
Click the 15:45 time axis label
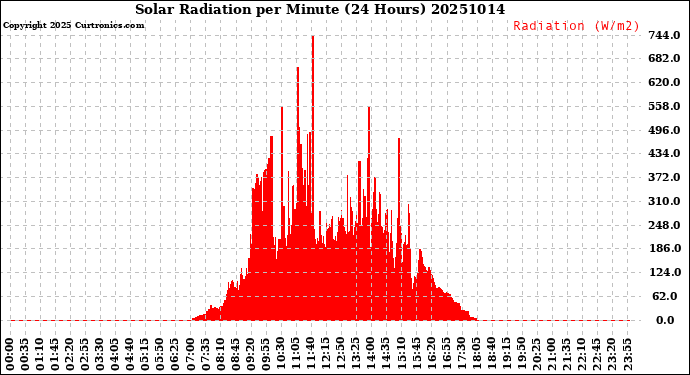(x=416, y=354)
